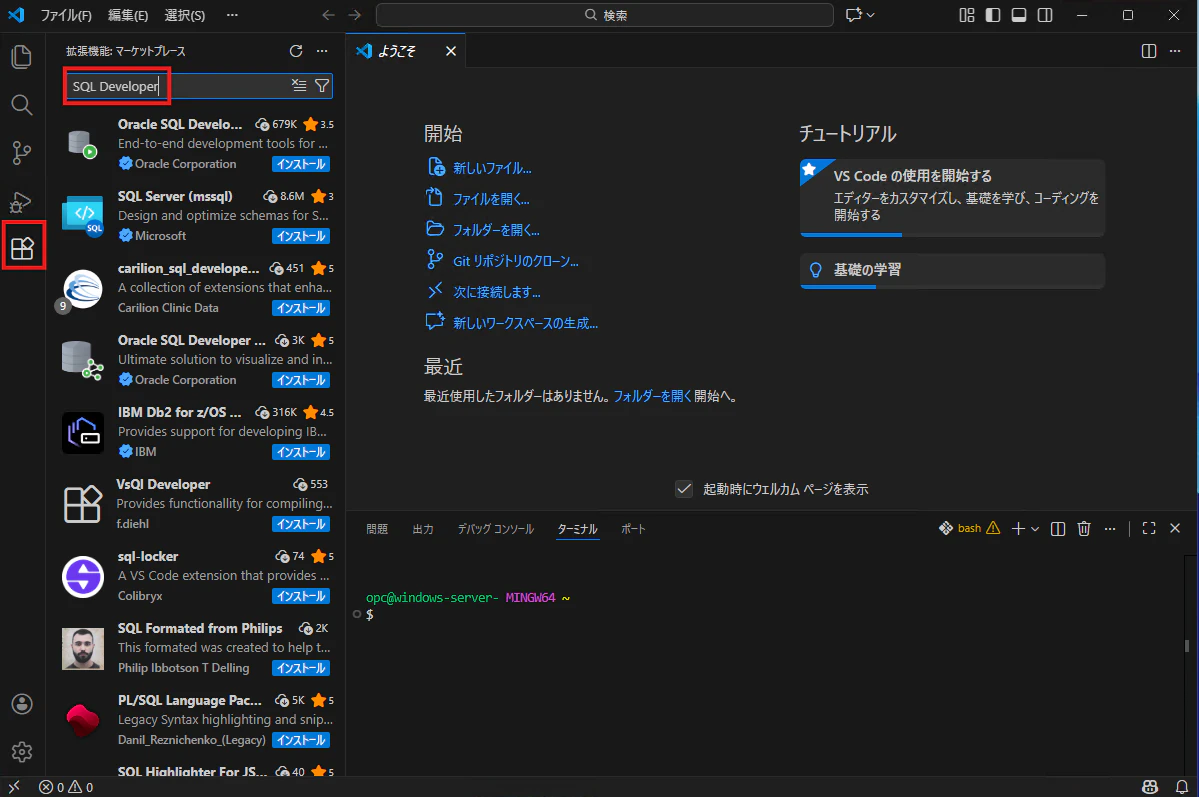Click the 新しいファイル link
The image size is (1199, 797).
click(492, 168)
